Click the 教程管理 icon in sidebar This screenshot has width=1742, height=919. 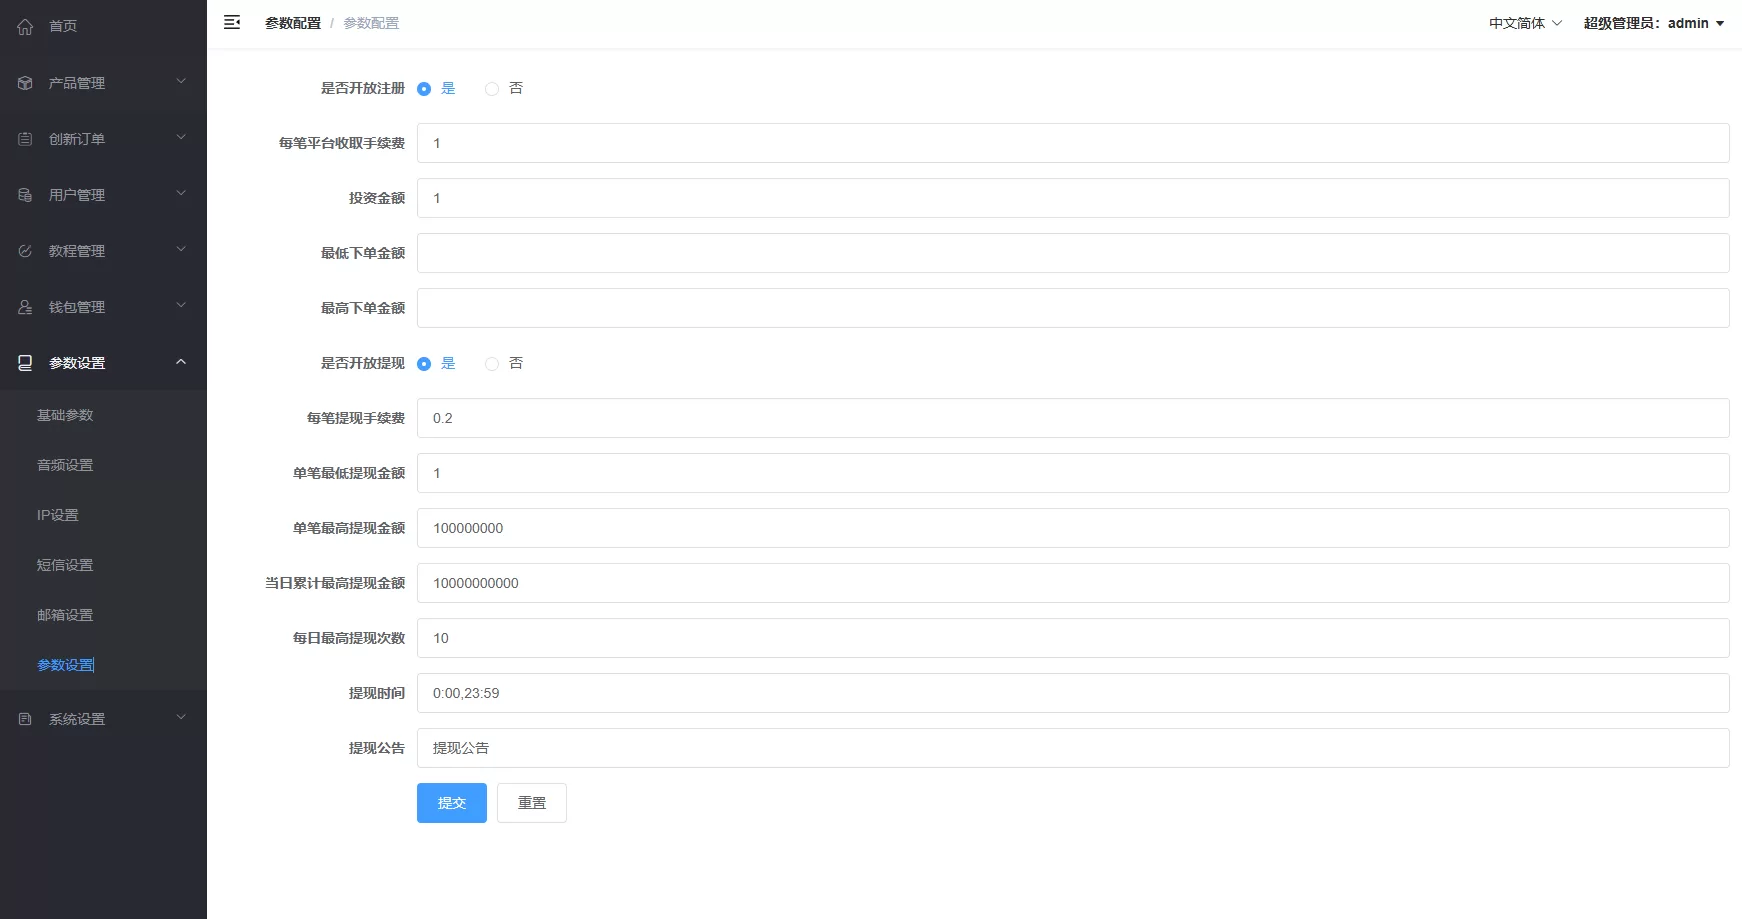tap(25, 251)
